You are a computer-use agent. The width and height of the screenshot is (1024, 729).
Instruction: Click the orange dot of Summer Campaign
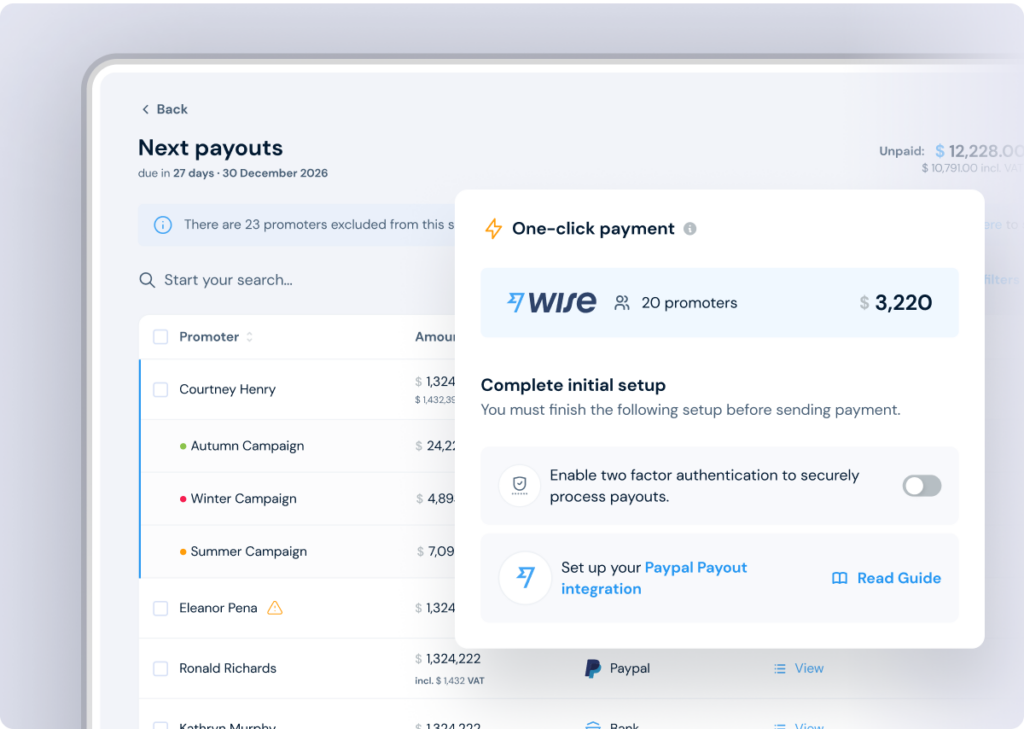point(183,552)
